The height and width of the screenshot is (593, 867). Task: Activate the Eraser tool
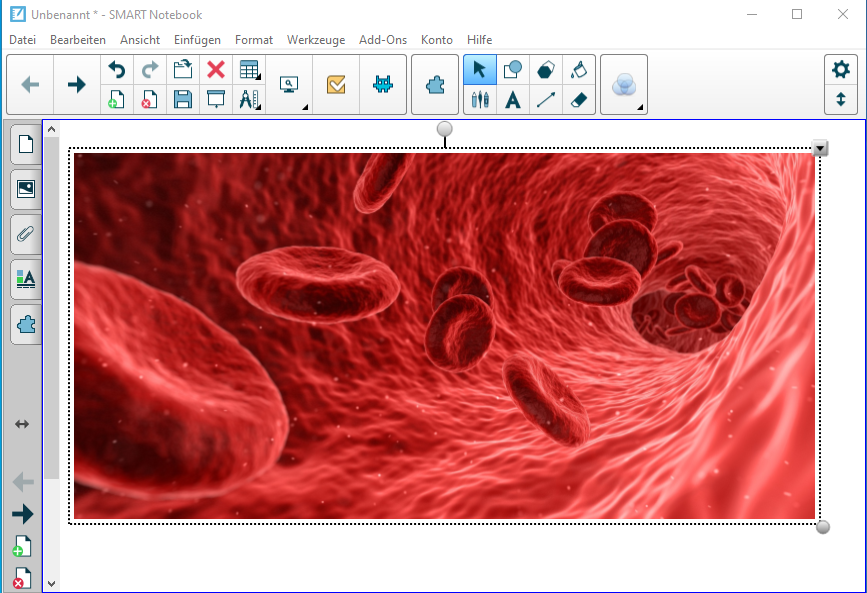(x=579, y=100)
